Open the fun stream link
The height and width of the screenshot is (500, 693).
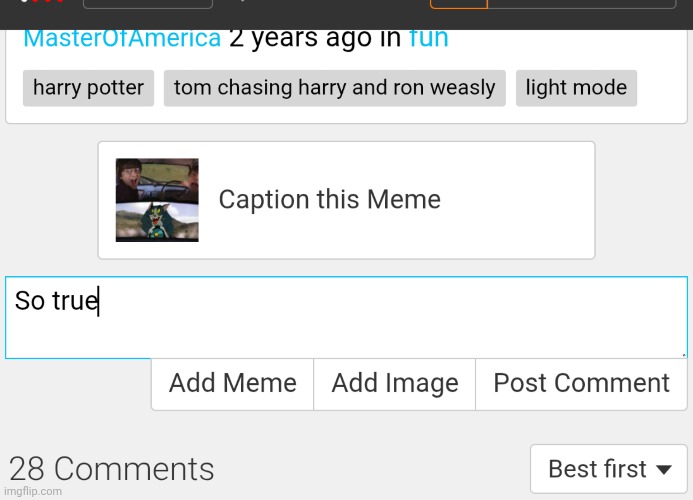pyautogui.click(x=428, y=38)
